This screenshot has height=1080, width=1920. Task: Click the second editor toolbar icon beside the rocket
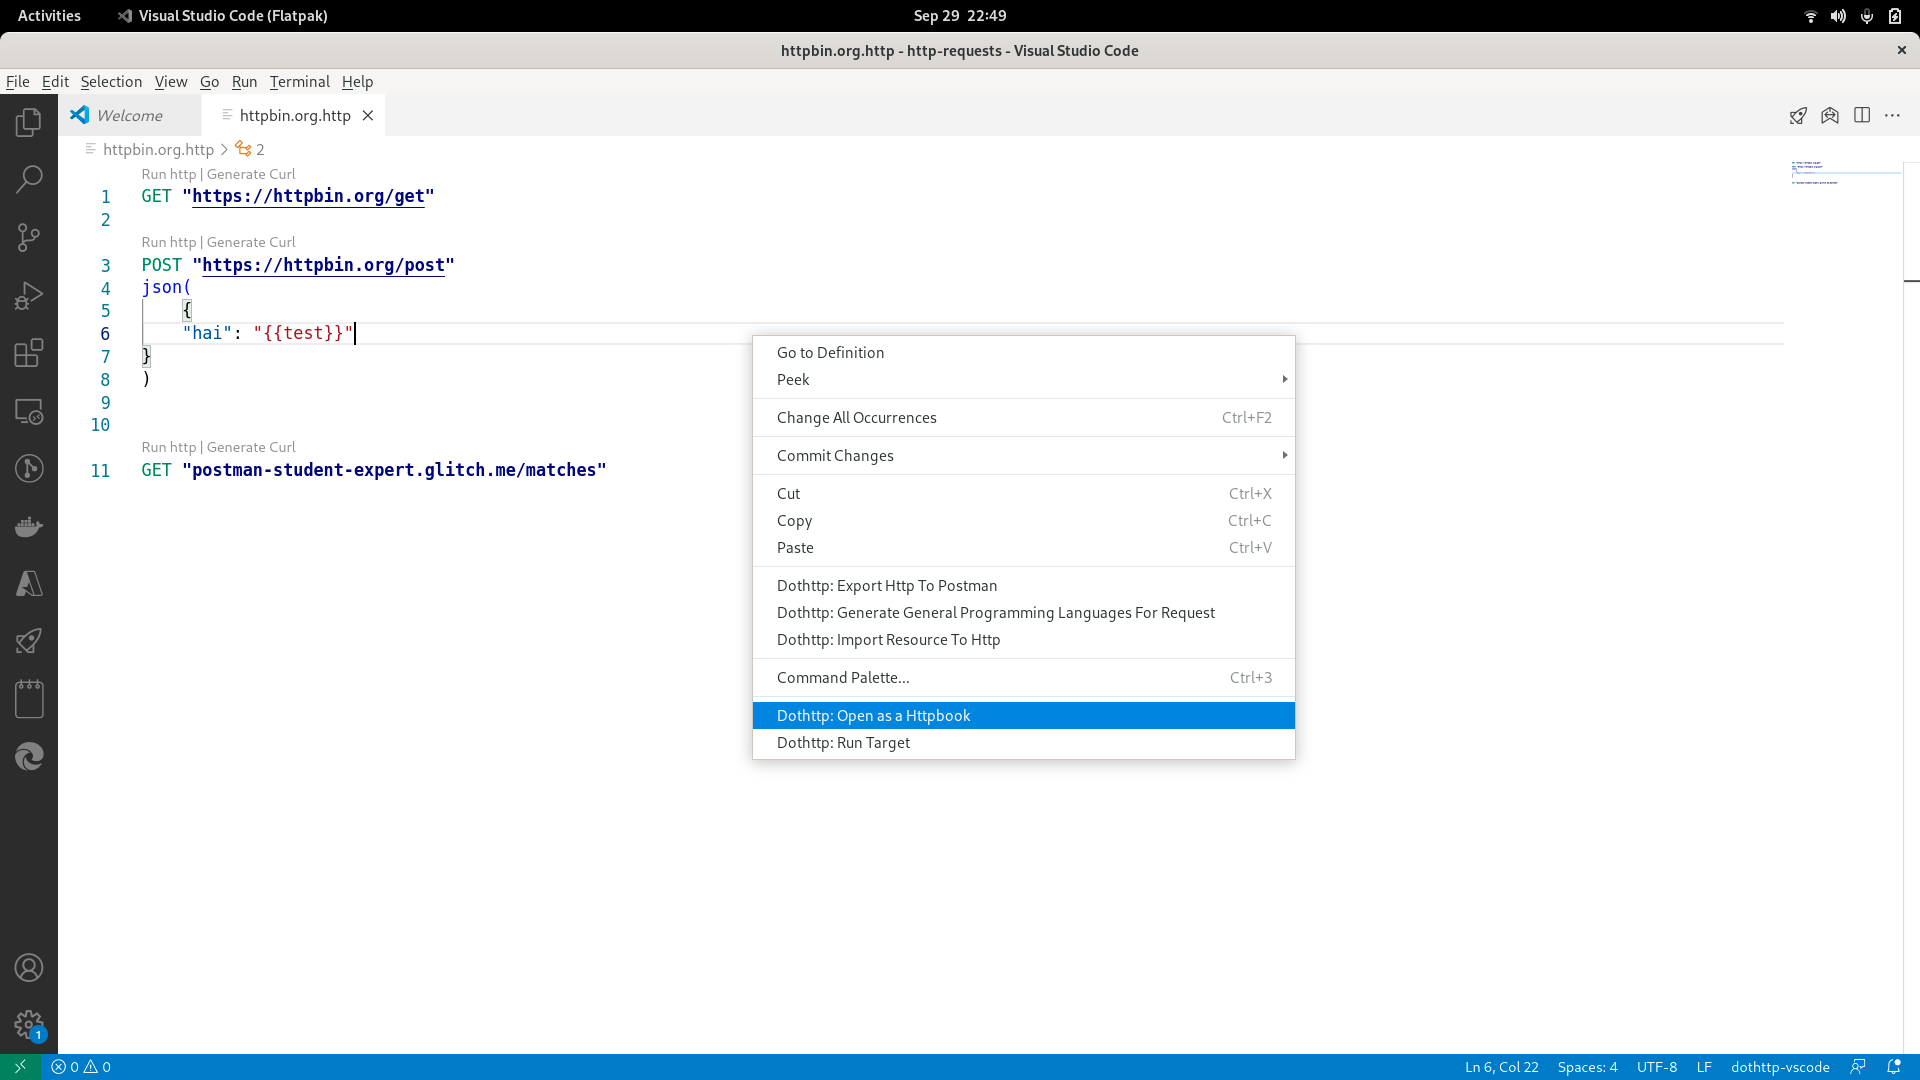[1830, 116]
